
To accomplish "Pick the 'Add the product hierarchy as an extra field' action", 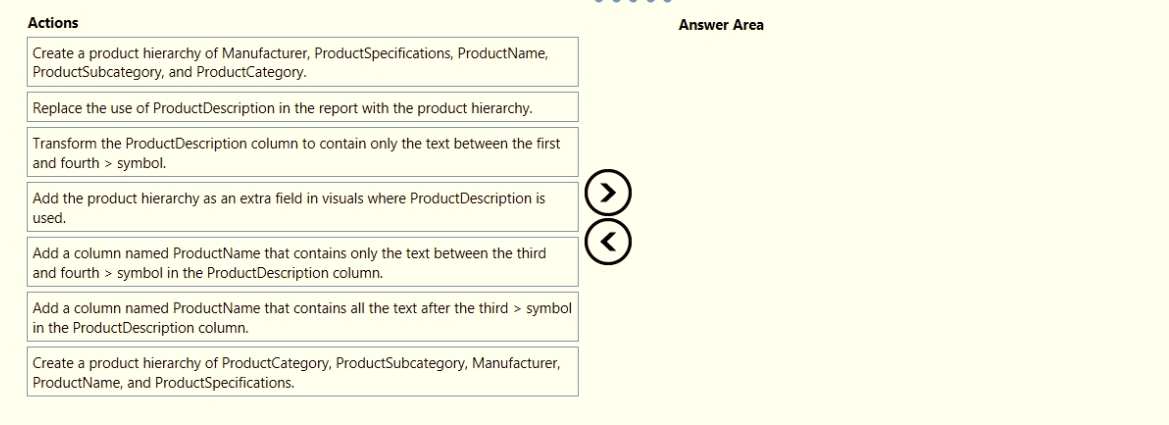I will coord(302,207).
